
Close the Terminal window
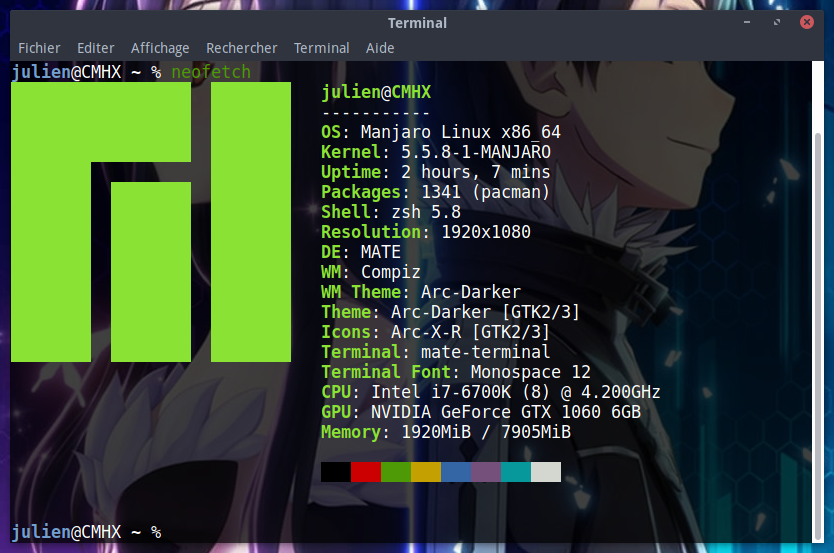click(807, 22)
